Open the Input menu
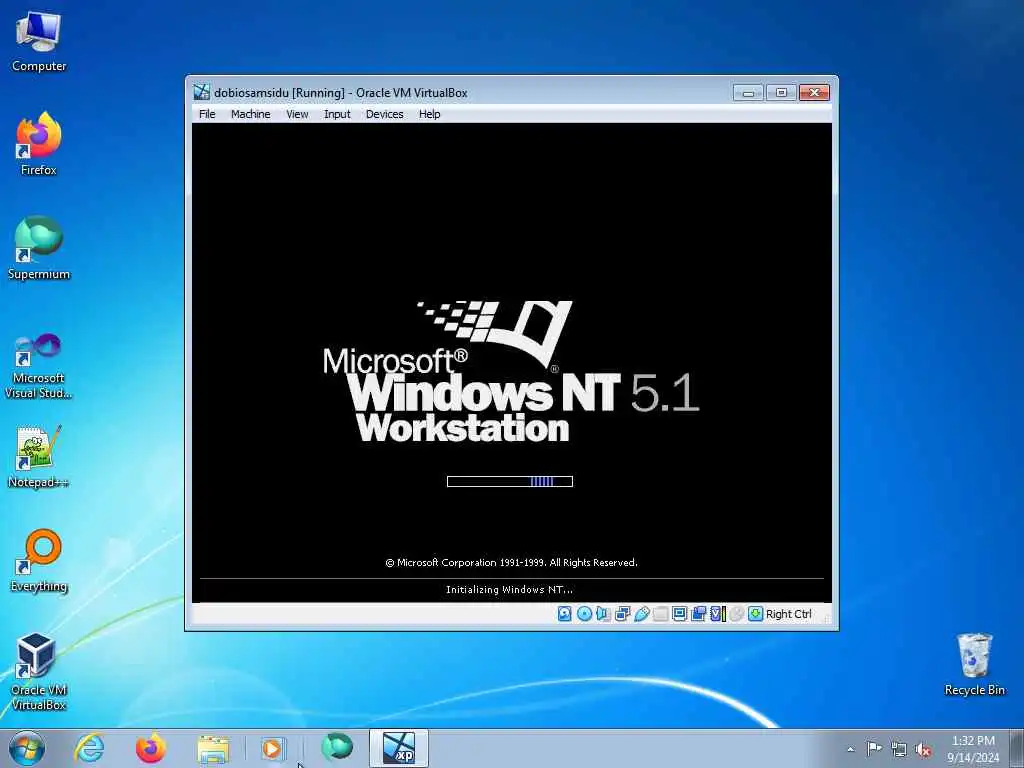1024x768 pixels. [337, 114]
